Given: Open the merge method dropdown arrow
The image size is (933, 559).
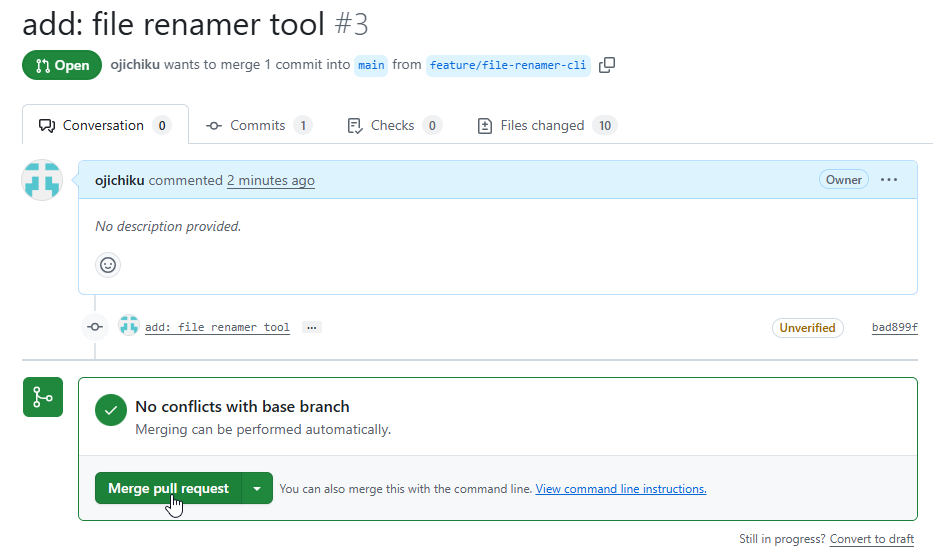Looking at the screenshot, I should point(257,489).
